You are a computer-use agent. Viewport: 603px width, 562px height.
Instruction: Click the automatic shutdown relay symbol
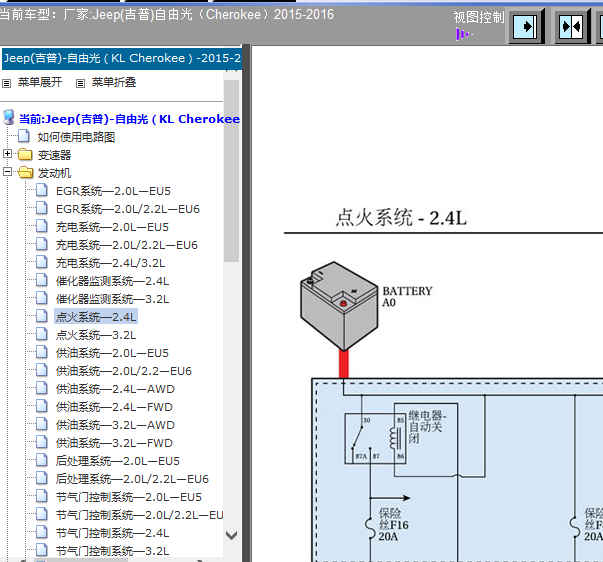coord(375,439)
